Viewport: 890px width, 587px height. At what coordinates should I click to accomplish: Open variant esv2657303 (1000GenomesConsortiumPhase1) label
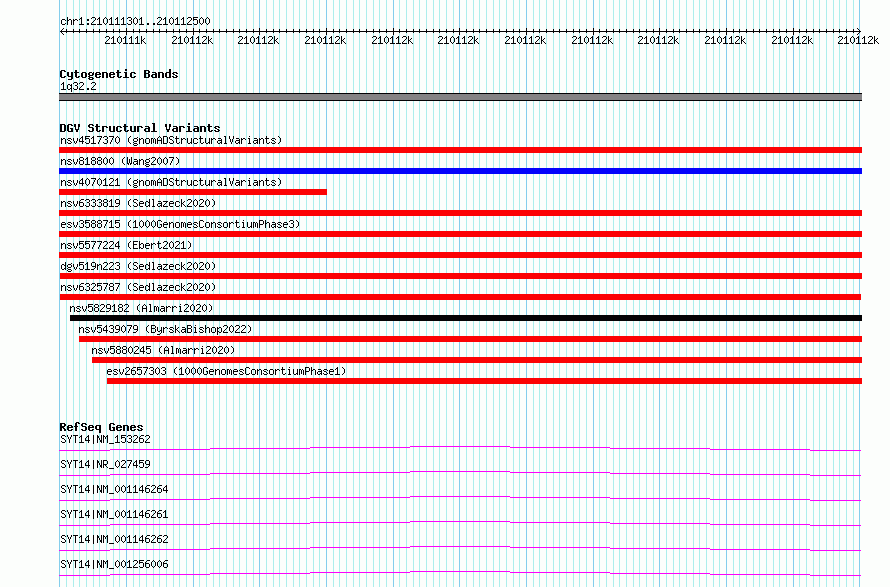pos(226,371)
